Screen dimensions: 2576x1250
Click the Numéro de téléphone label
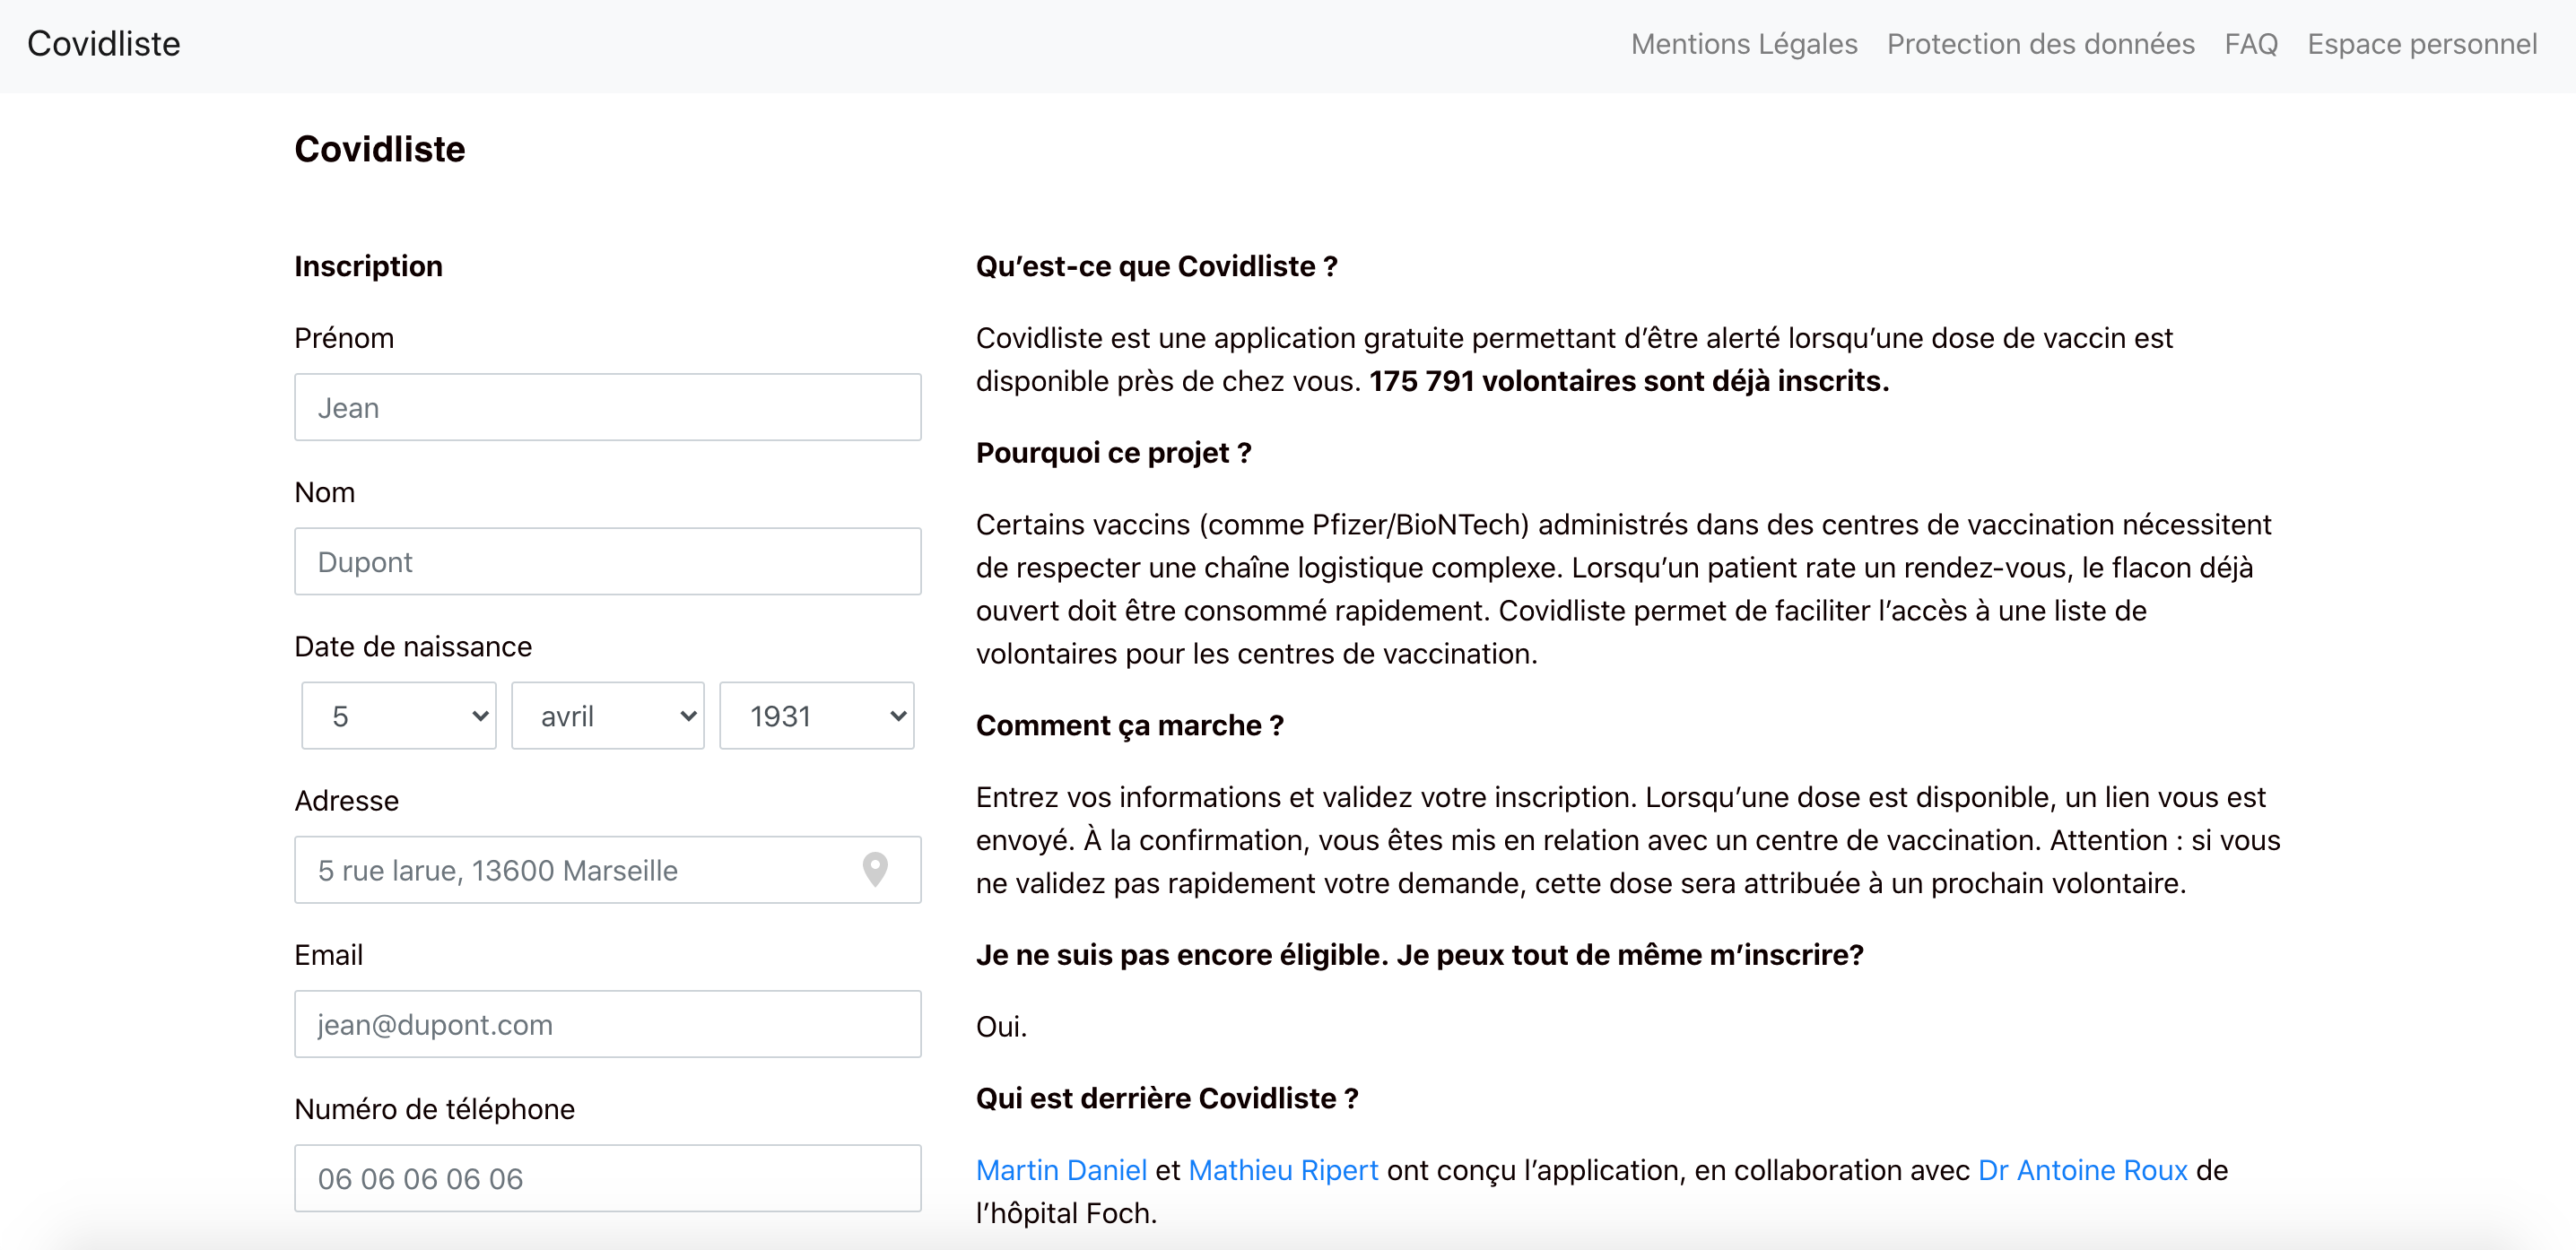pyautogui.click(x=434, y=1109)
